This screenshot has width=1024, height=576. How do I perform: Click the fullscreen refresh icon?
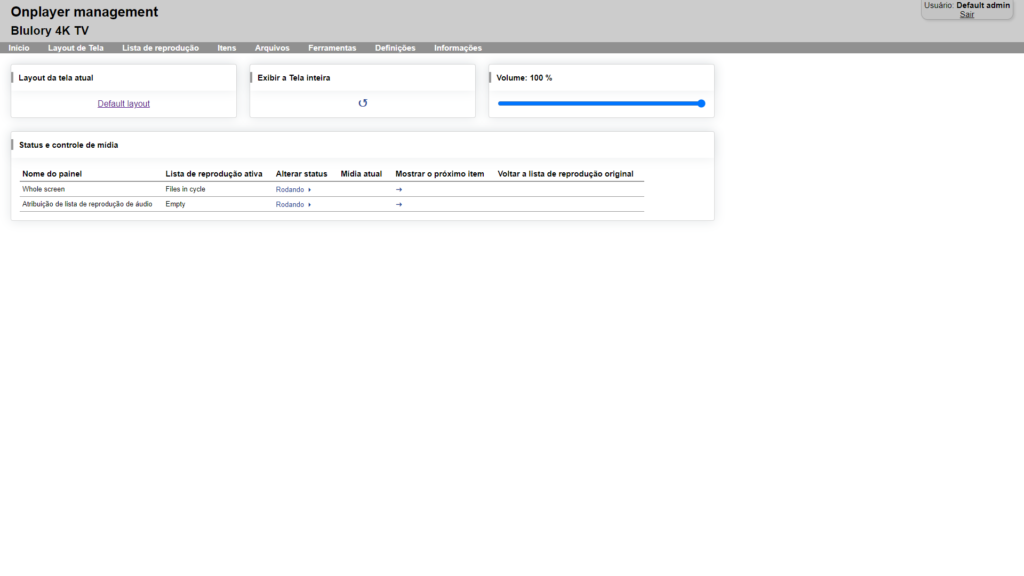(362, 103)
